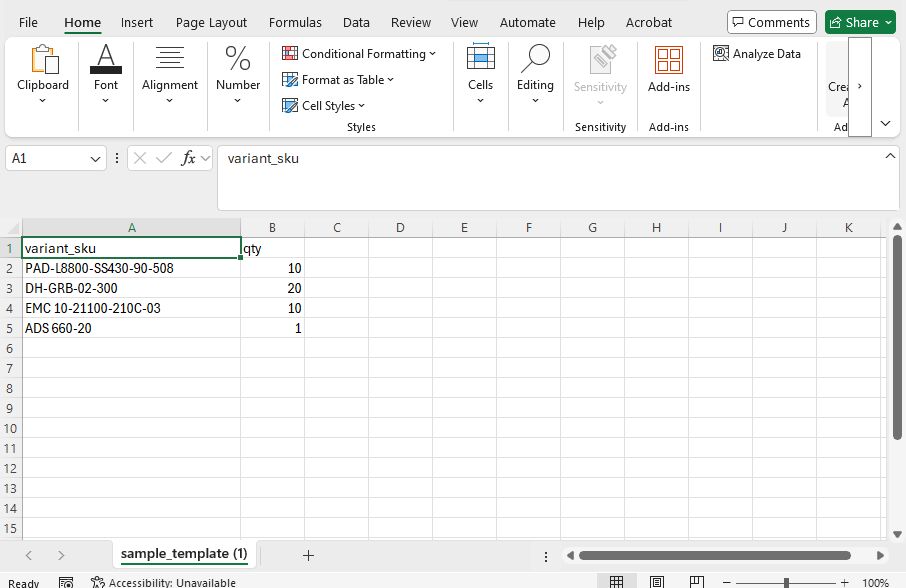Open the File menu
This screenshot has height=588, width=906.
[28, 23]
